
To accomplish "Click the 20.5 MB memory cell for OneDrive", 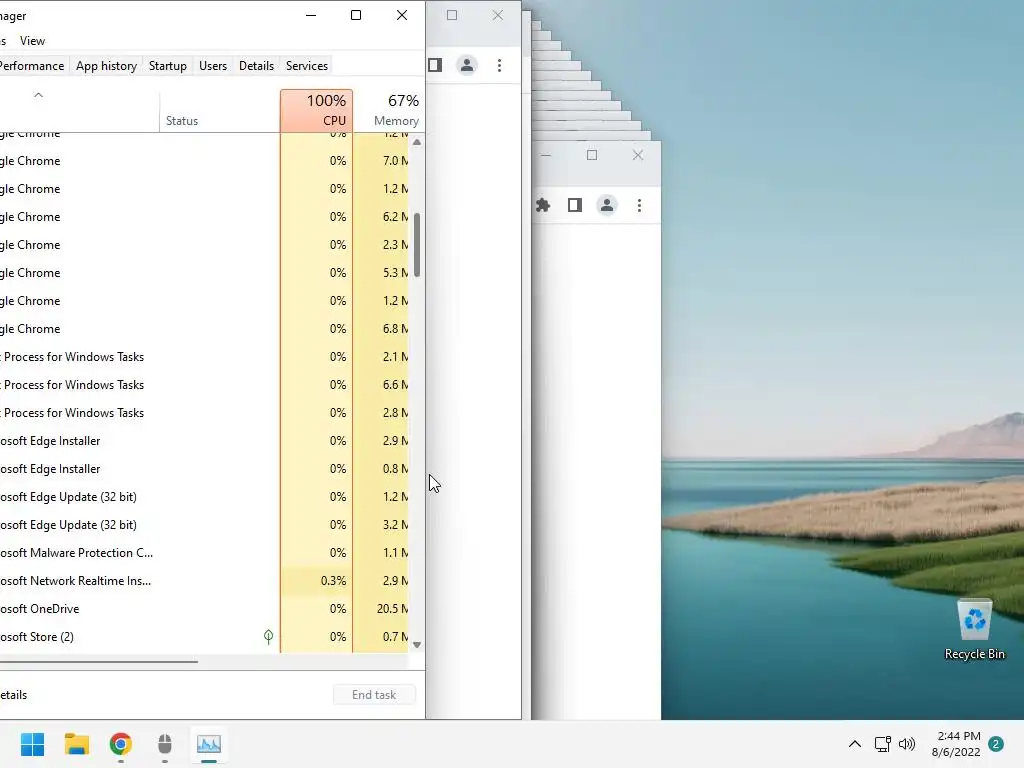I will tap(381, 609).
